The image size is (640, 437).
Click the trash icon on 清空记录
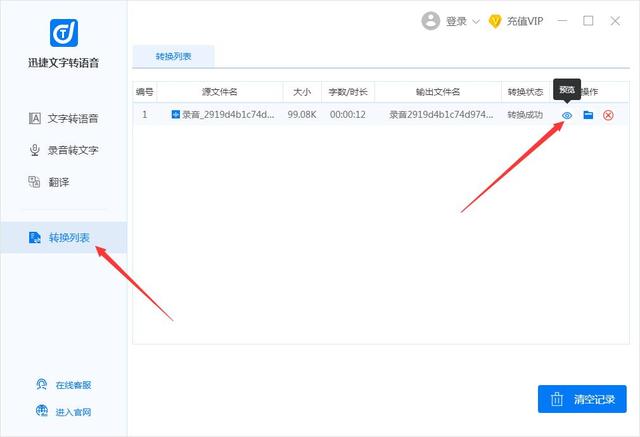[x=557, y=399]
